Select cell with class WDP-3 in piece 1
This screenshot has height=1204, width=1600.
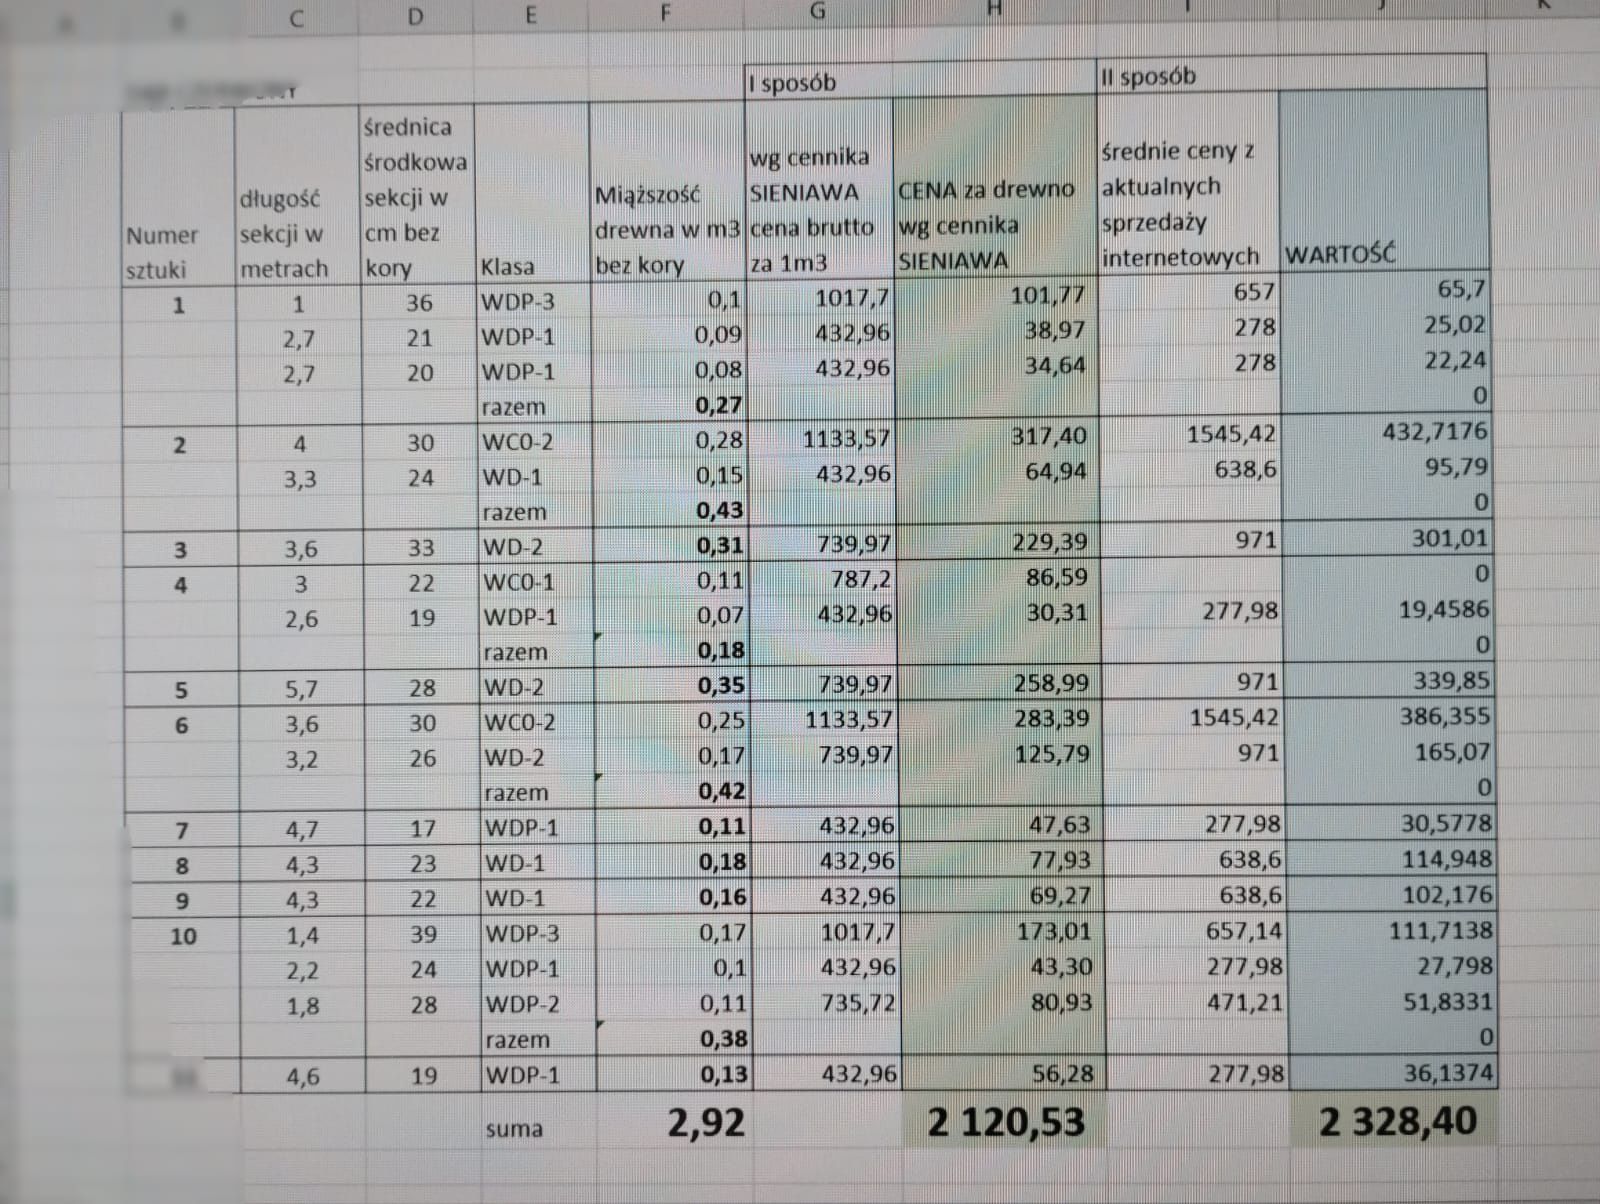click(533, 301)
